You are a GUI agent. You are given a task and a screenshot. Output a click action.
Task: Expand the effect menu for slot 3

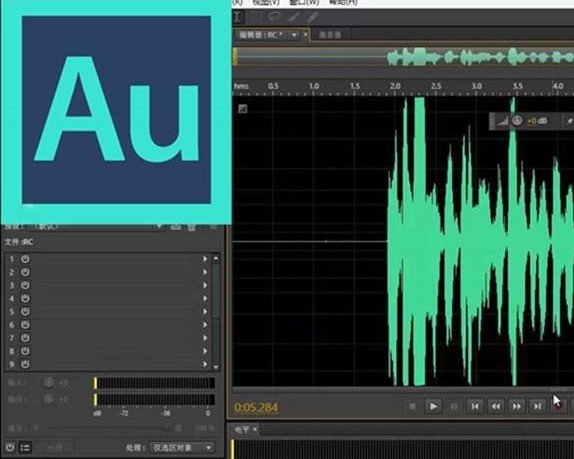205,286
